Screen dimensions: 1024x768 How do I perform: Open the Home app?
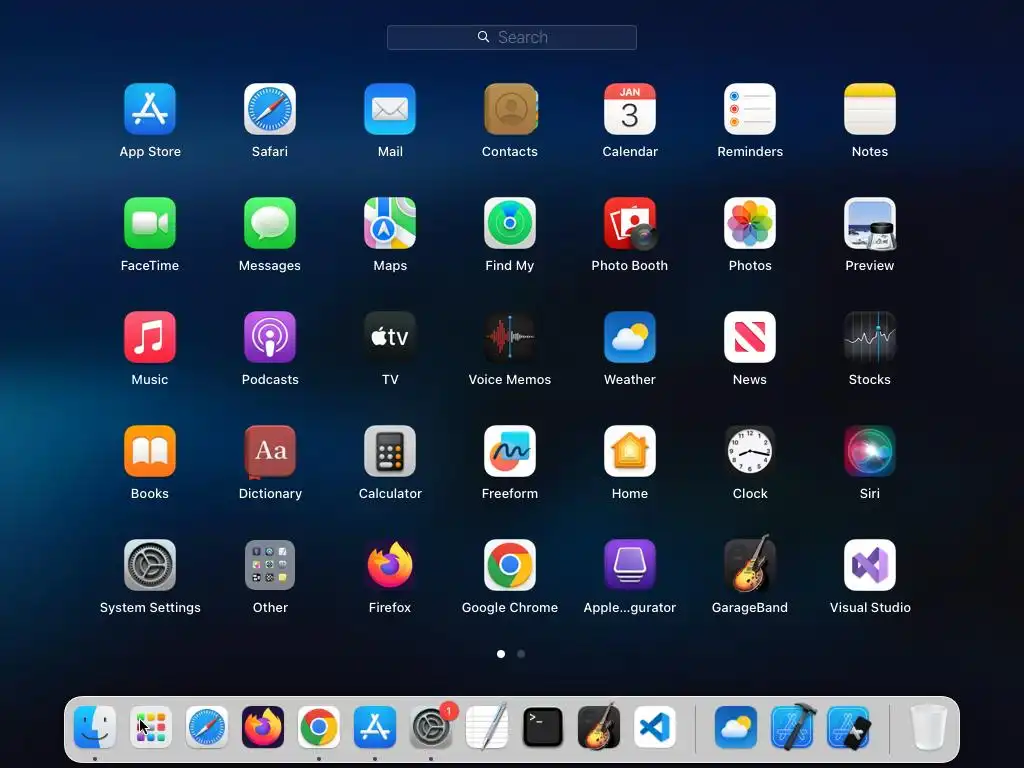(x=630, y=451)
